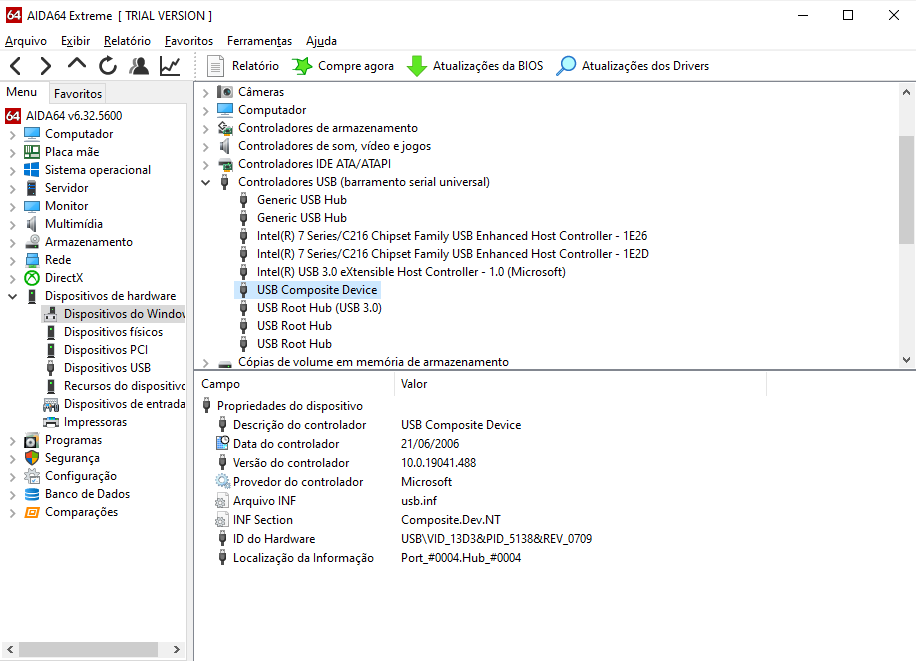Click the Programas icon in left menu
The image size is (916, 661).
pyautogui.click(x=32, y=440)
